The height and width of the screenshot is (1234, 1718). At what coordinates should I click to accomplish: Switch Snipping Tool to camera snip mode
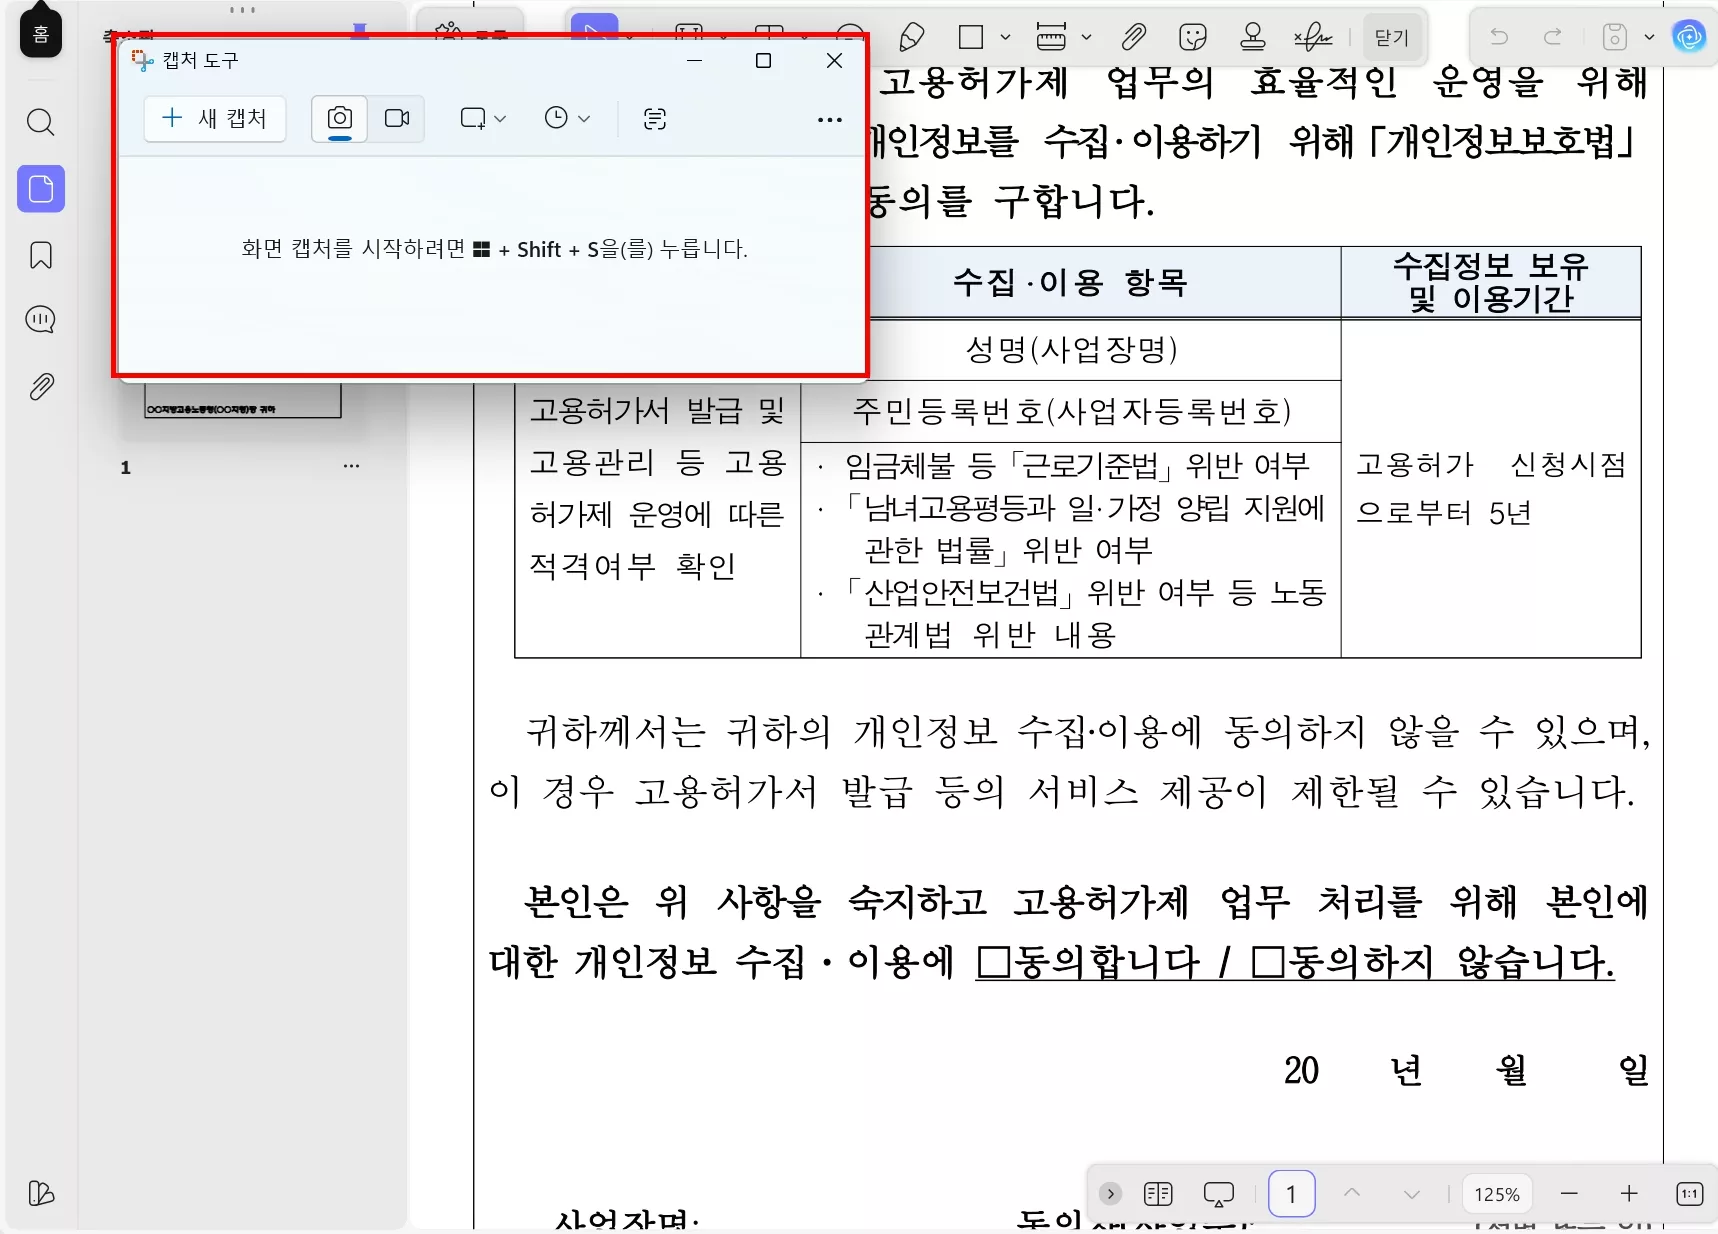(338, 117)
